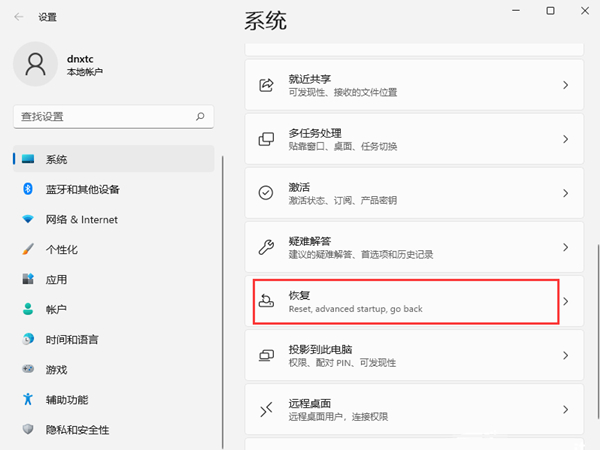Click 远程桌面用户, 连接权限 description
This screenshot has width=600, height=450.
338,417
